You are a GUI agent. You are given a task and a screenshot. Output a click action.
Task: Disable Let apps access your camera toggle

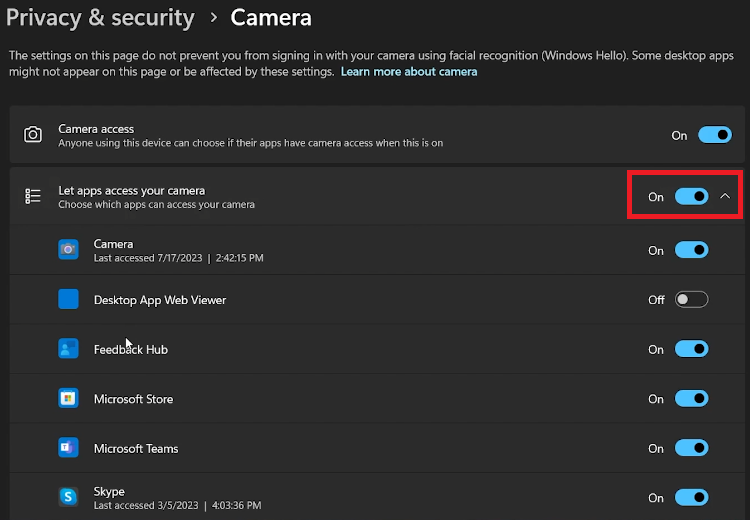pyautogui.click(x=692, y=197)
